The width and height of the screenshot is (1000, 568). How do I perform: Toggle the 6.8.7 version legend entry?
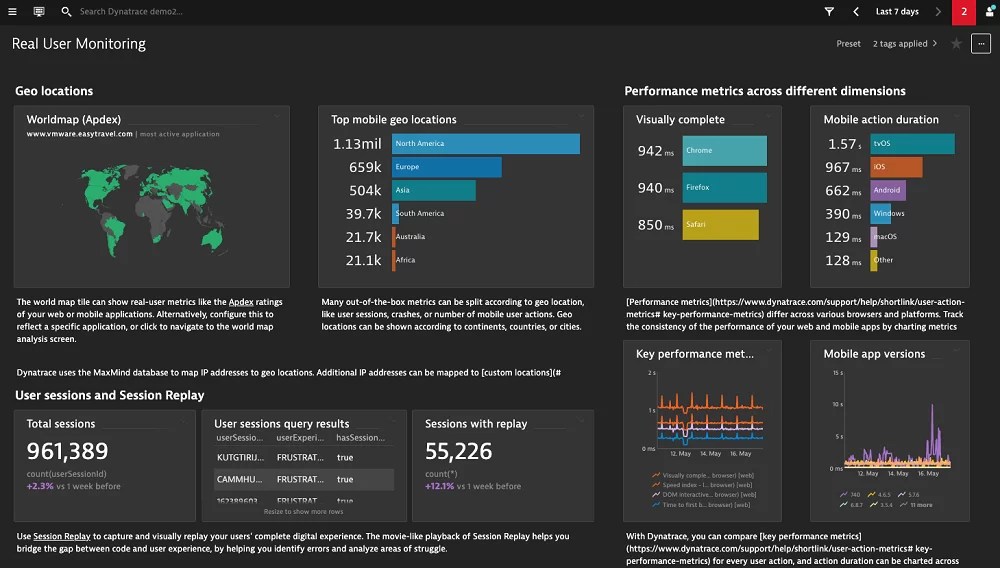point(851,504)
